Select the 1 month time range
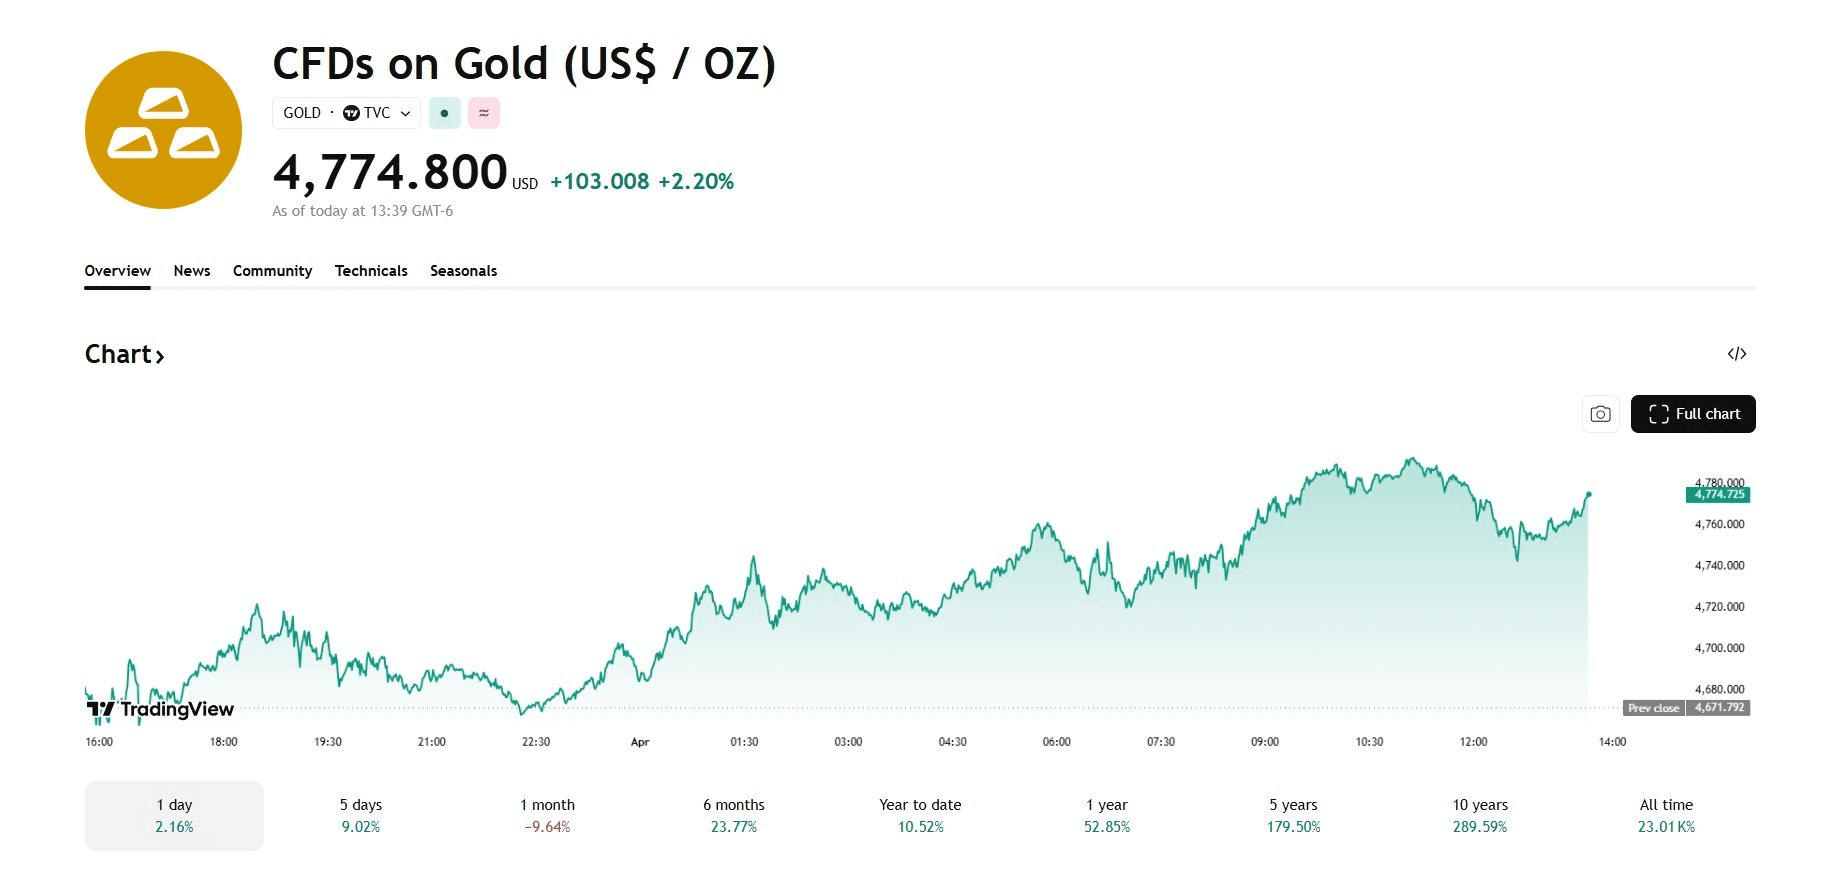Screen dimensions: 1840x890 pyautogui.click(x=547, y=815)
